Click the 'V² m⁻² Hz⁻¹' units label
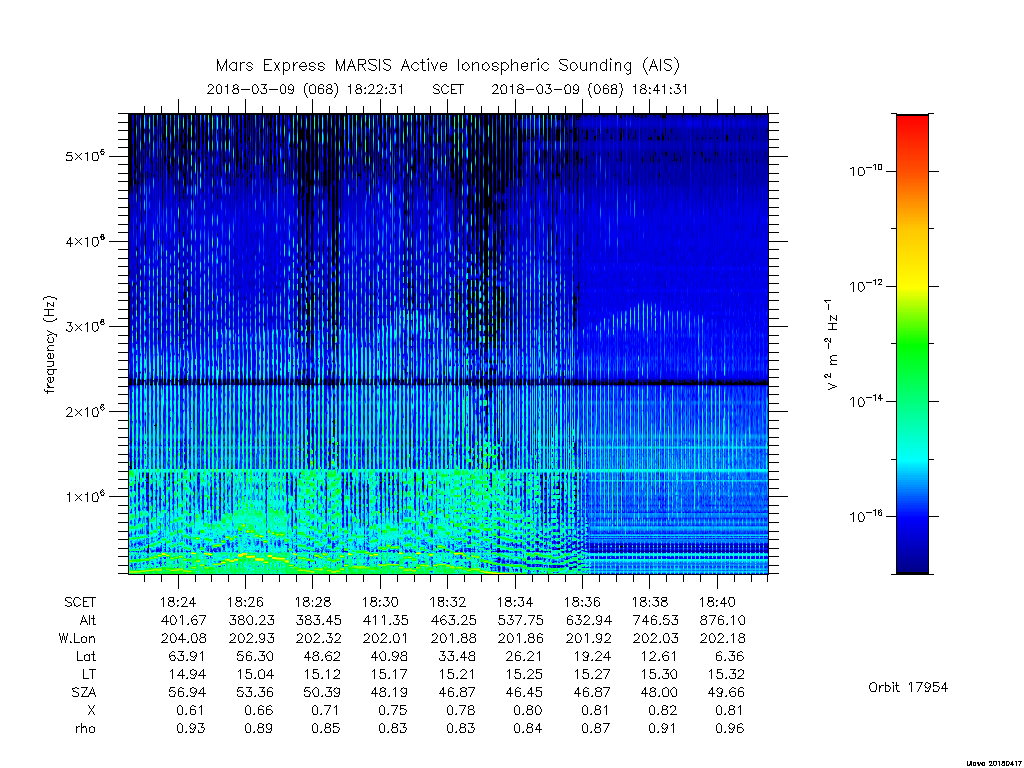Image resolution: width=1024 pixels, height=768 pixels. pos(831,345)
